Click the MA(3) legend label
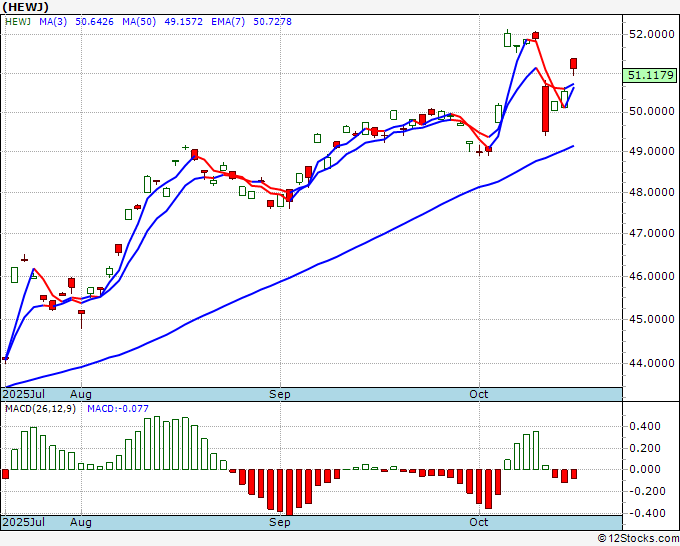 [x=53, y=21]
